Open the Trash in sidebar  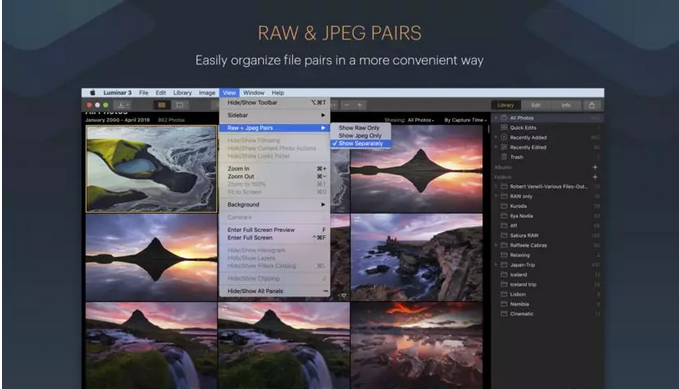click(x=517, y=157)
